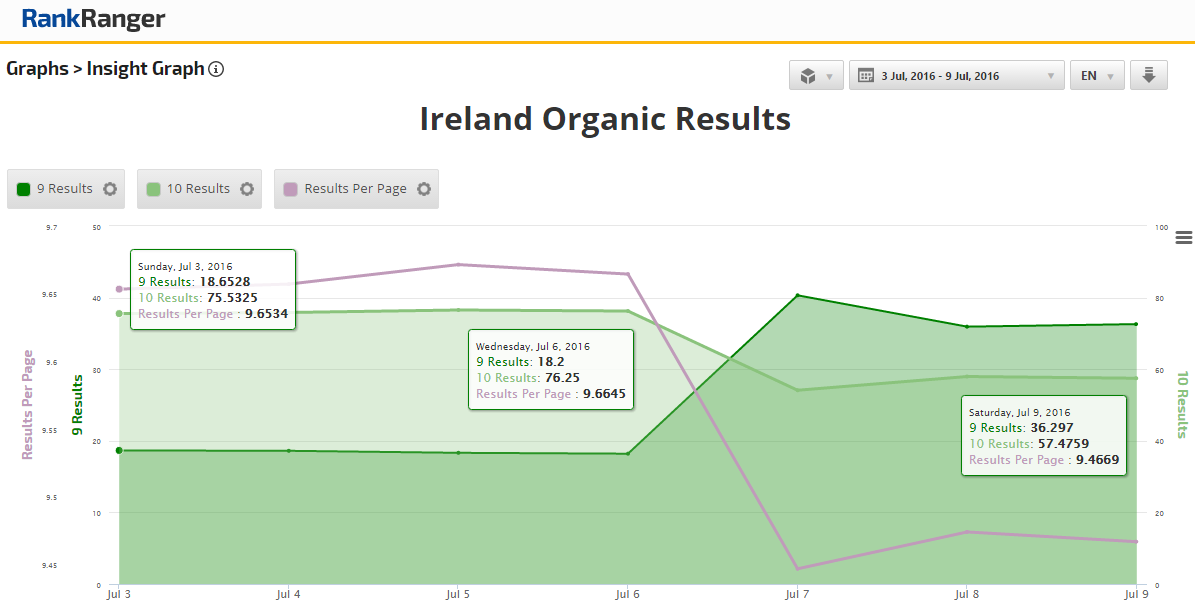Click the purple Results Per Page swatch

291,189
